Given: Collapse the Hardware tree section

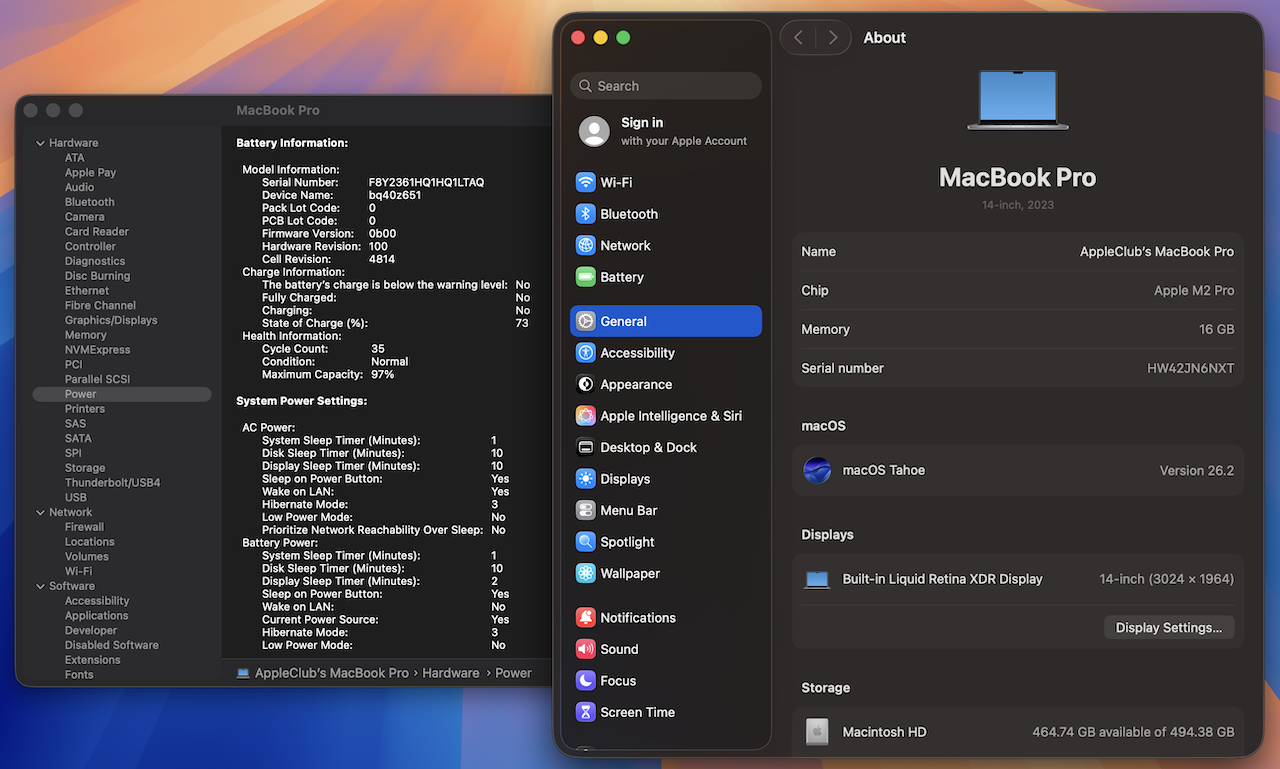Looking at the screenshot, I should 41,143.
